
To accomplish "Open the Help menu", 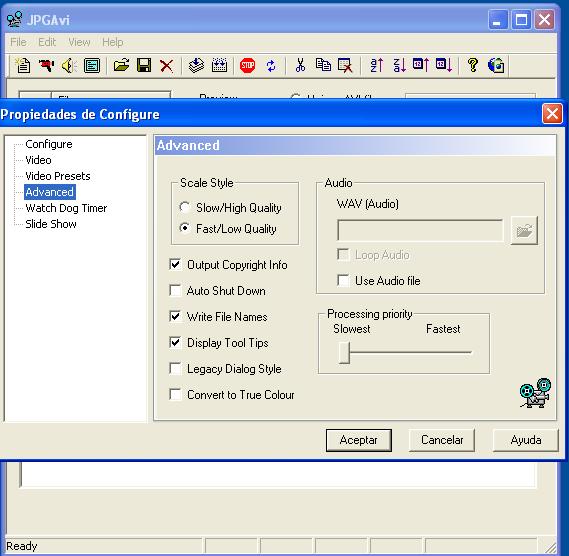I will point(112,42).
